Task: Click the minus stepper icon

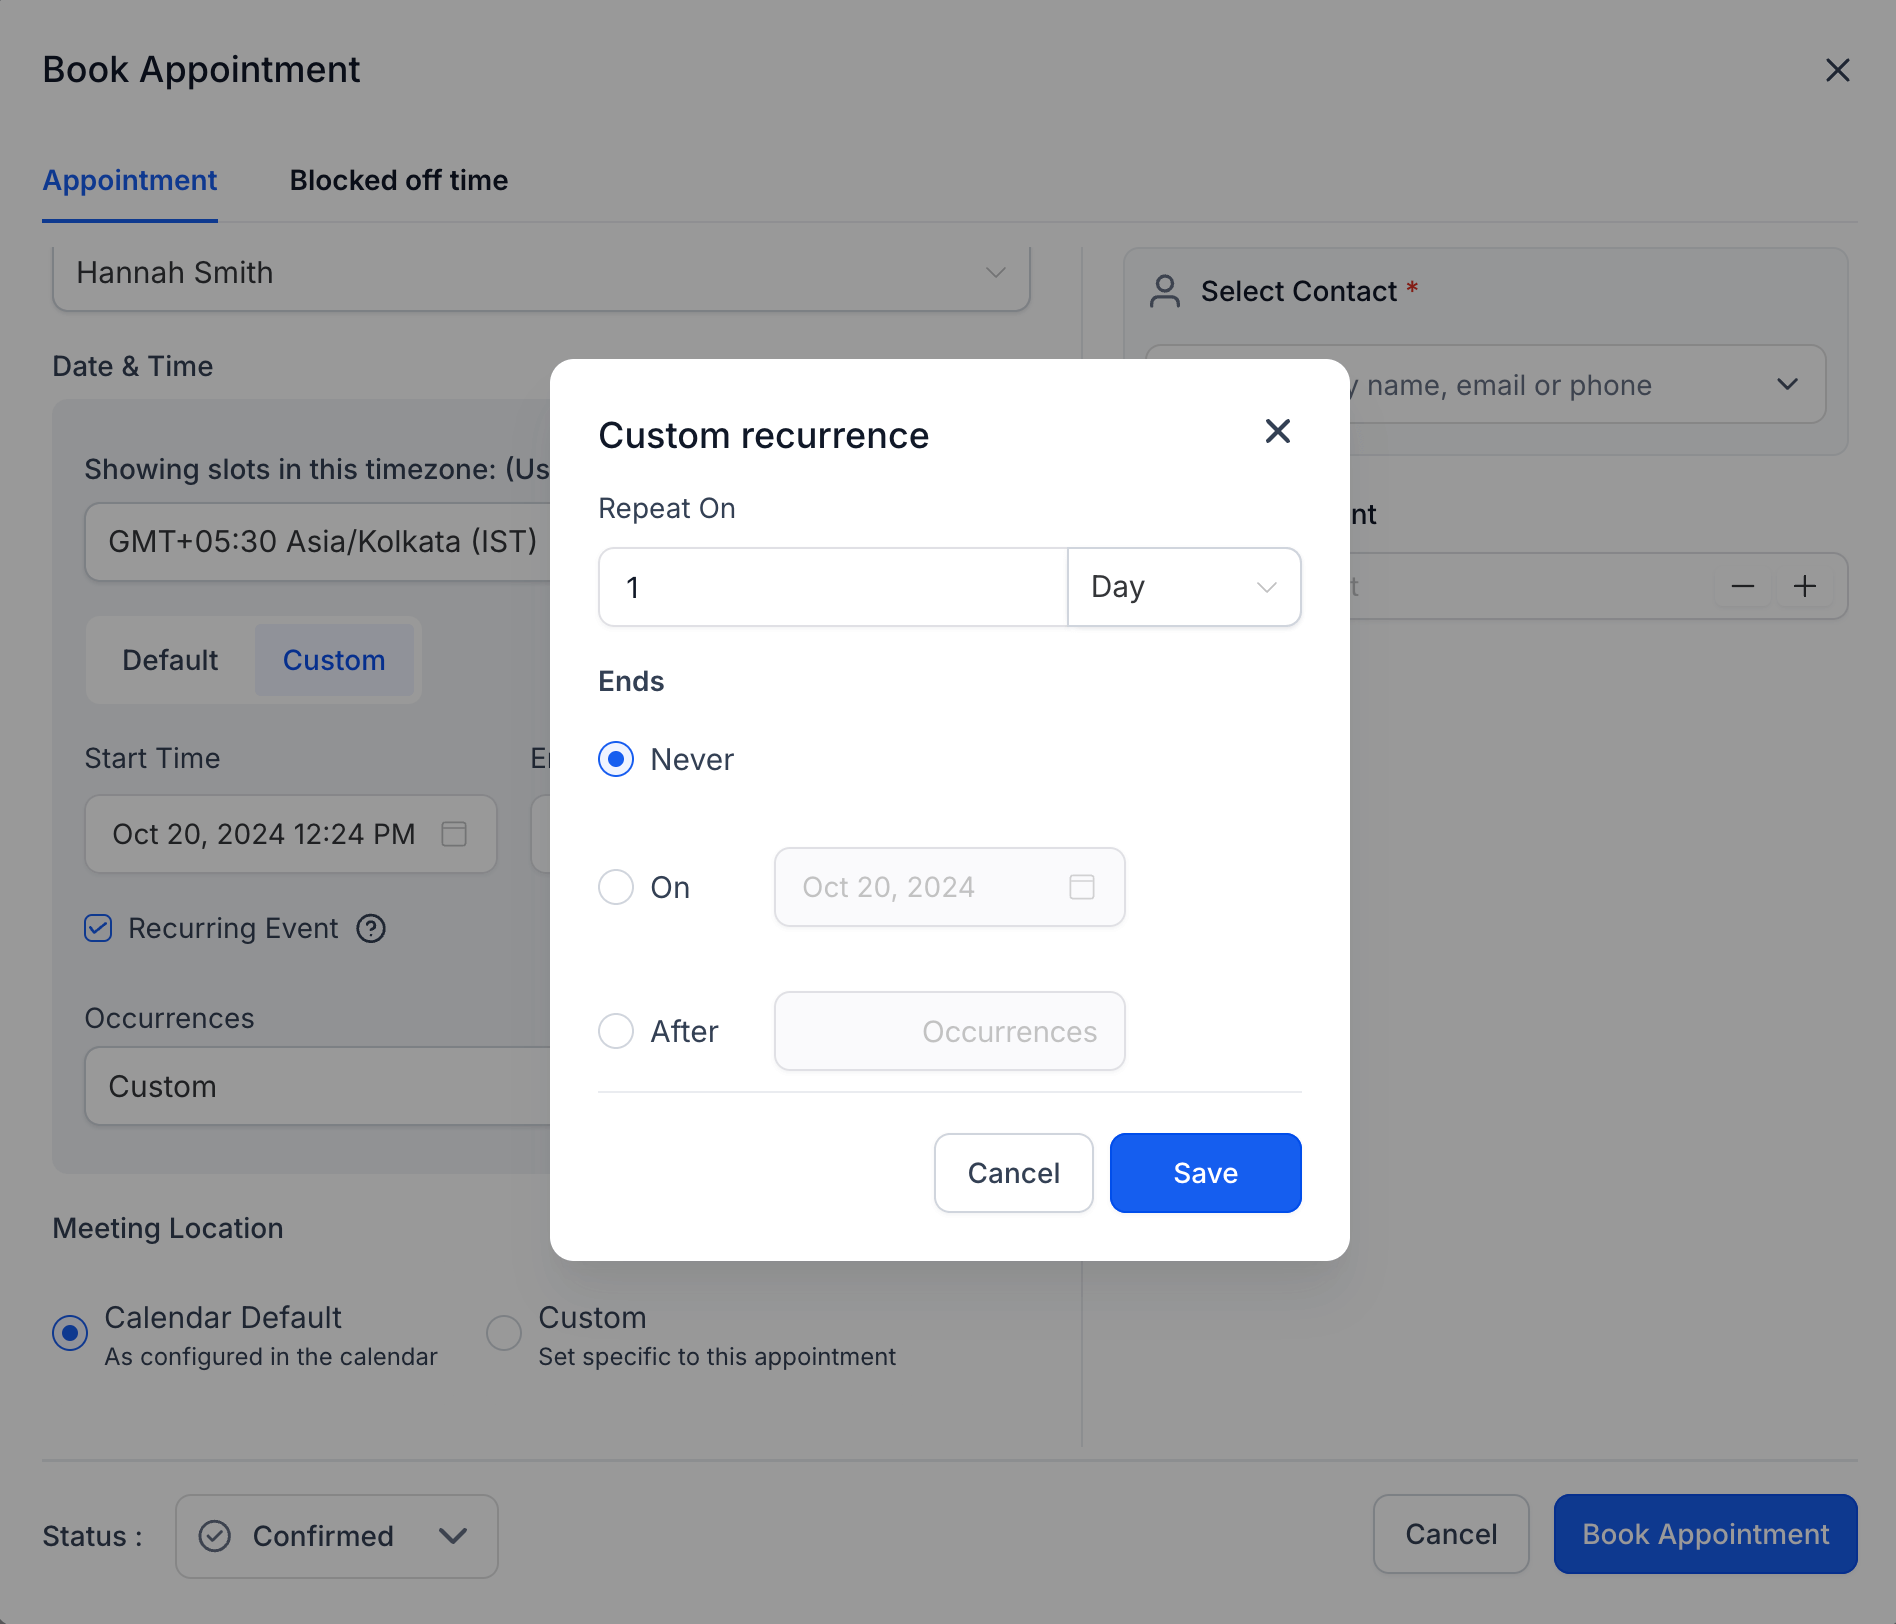Action: (x=1743, y=586)
